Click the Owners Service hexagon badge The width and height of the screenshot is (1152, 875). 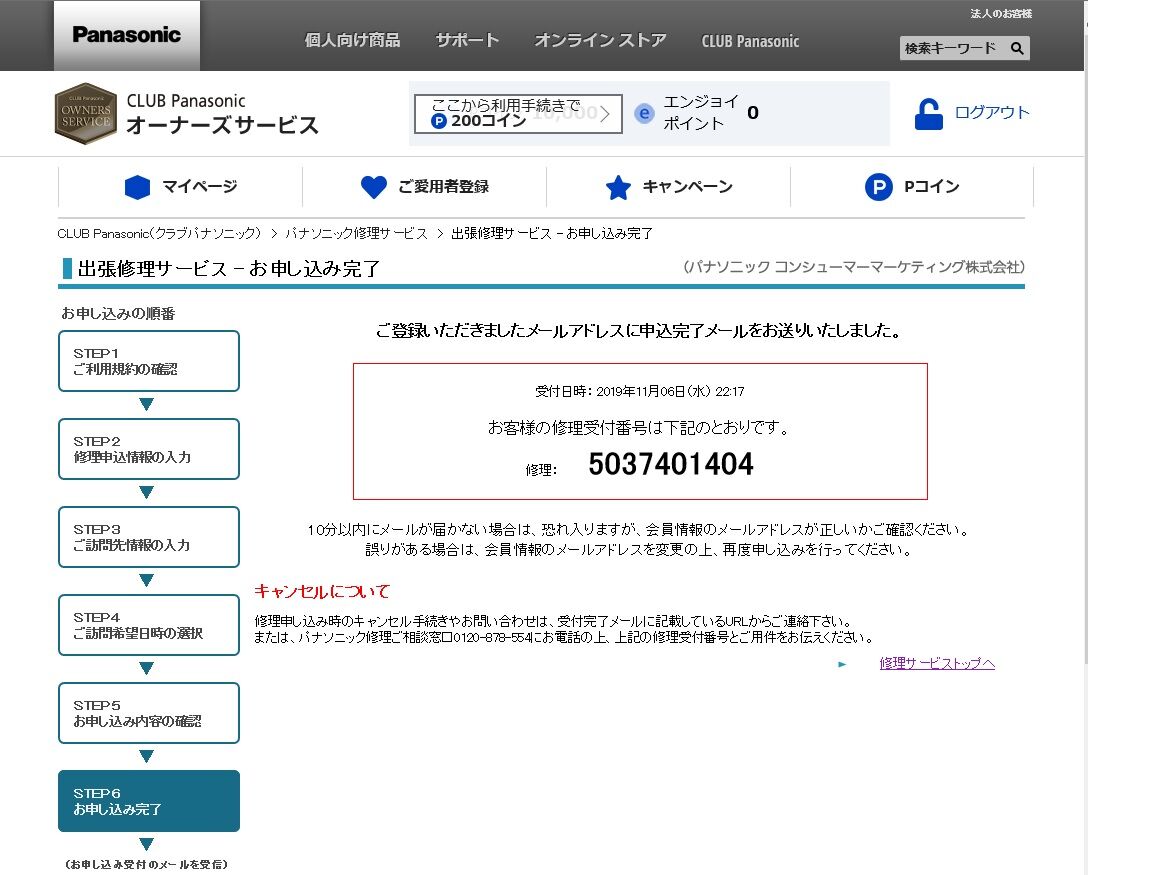86,114
